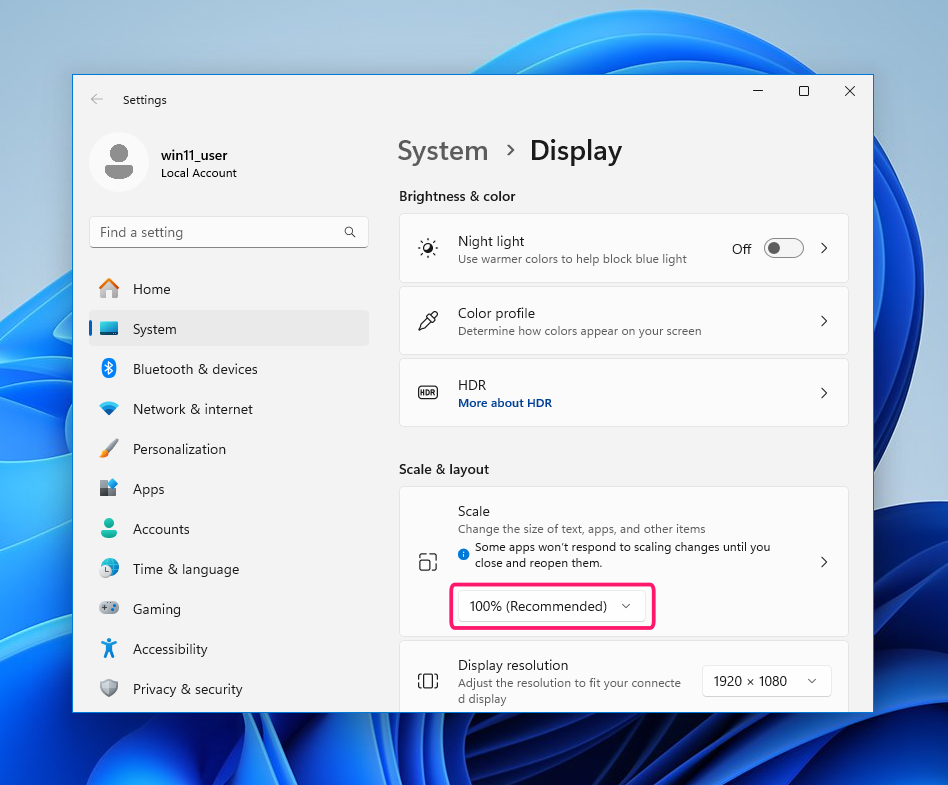Viewport: 948px width, 785px height.
Task: Toggle the Night light switch
Action: pyautogui.click(x=784, y=248)
